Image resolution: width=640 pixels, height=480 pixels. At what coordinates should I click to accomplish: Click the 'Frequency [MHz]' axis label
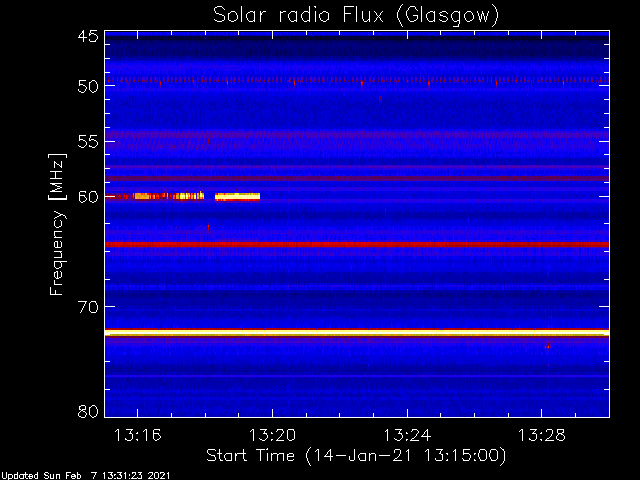pyautogui.click(x=57, y=224)
